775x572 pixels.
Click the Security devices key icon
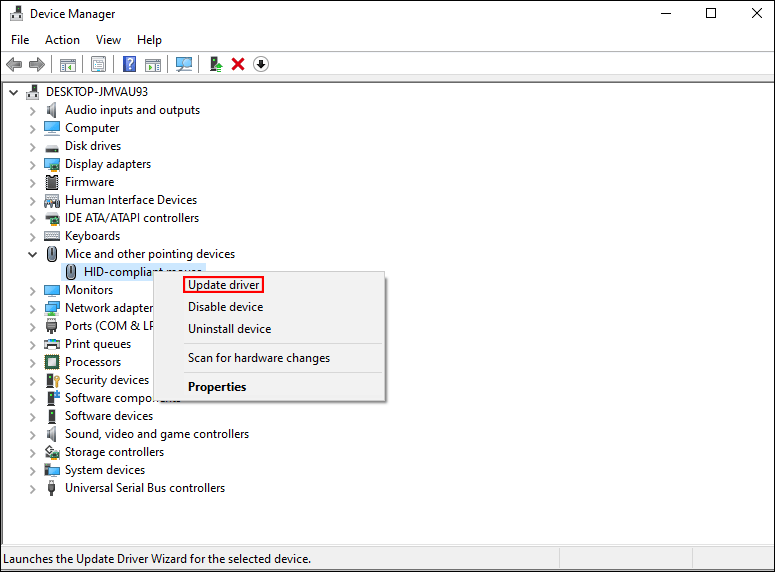(x=52, y=380)
